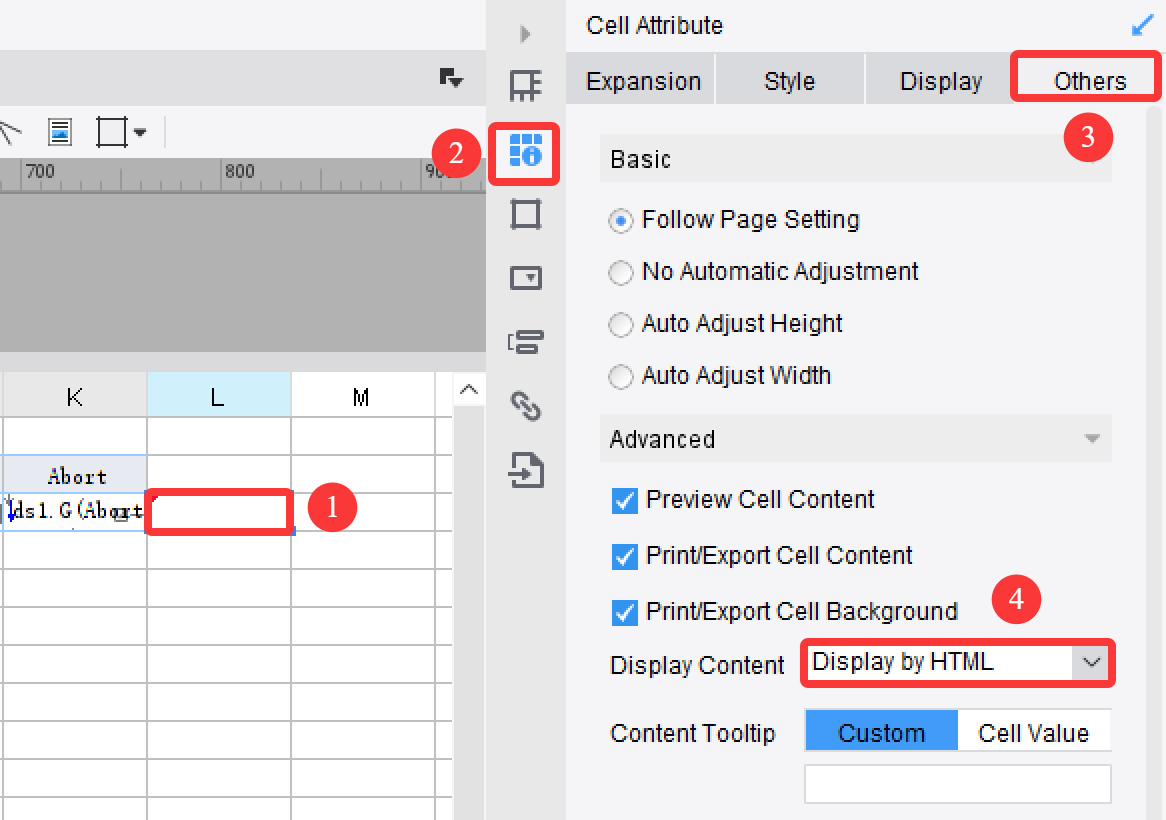Click the image insert icon in toolbar
This screenshot has width=1166, height=820.
pos(59,131)
